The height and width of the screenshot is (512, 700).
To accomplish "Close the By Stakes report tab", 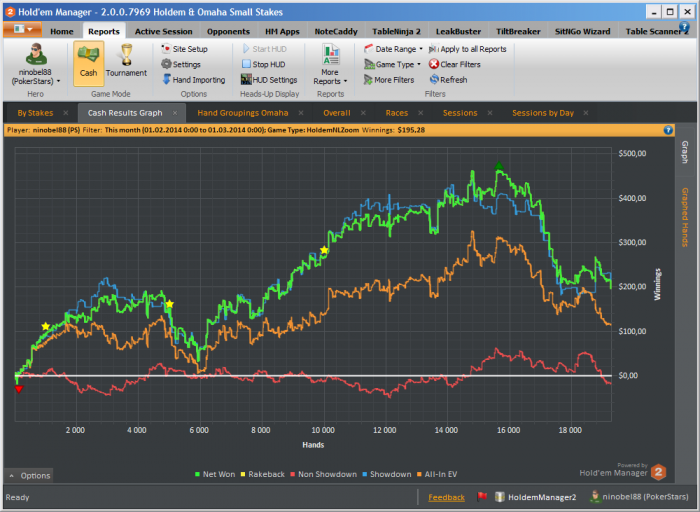I will tap(66, 113).
